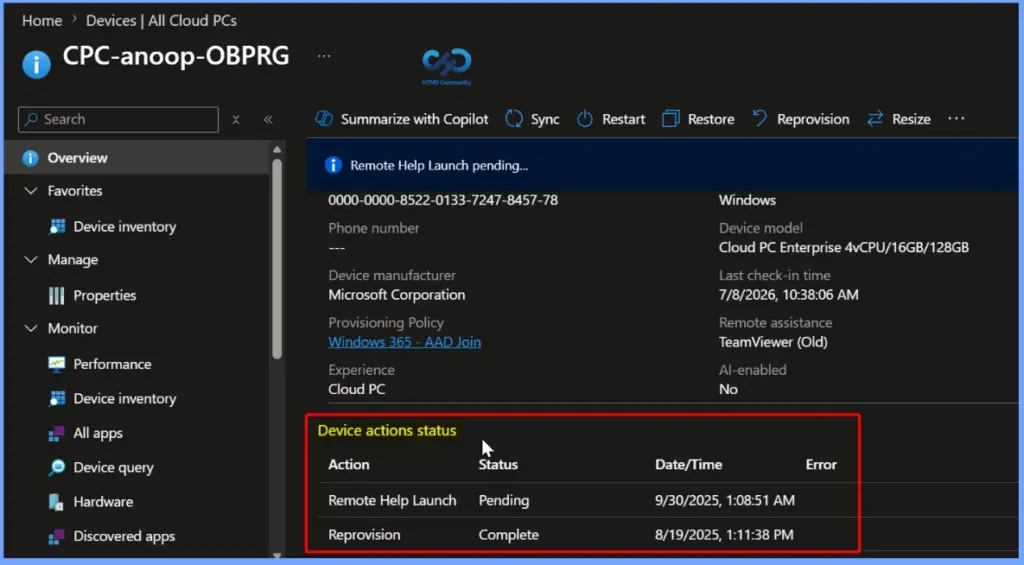The height and width of the screenshot is (565, 1024).
Task: Click the 0000-0000-8522-0133-7247-8457-78 serial value
Action: point(443,200)
